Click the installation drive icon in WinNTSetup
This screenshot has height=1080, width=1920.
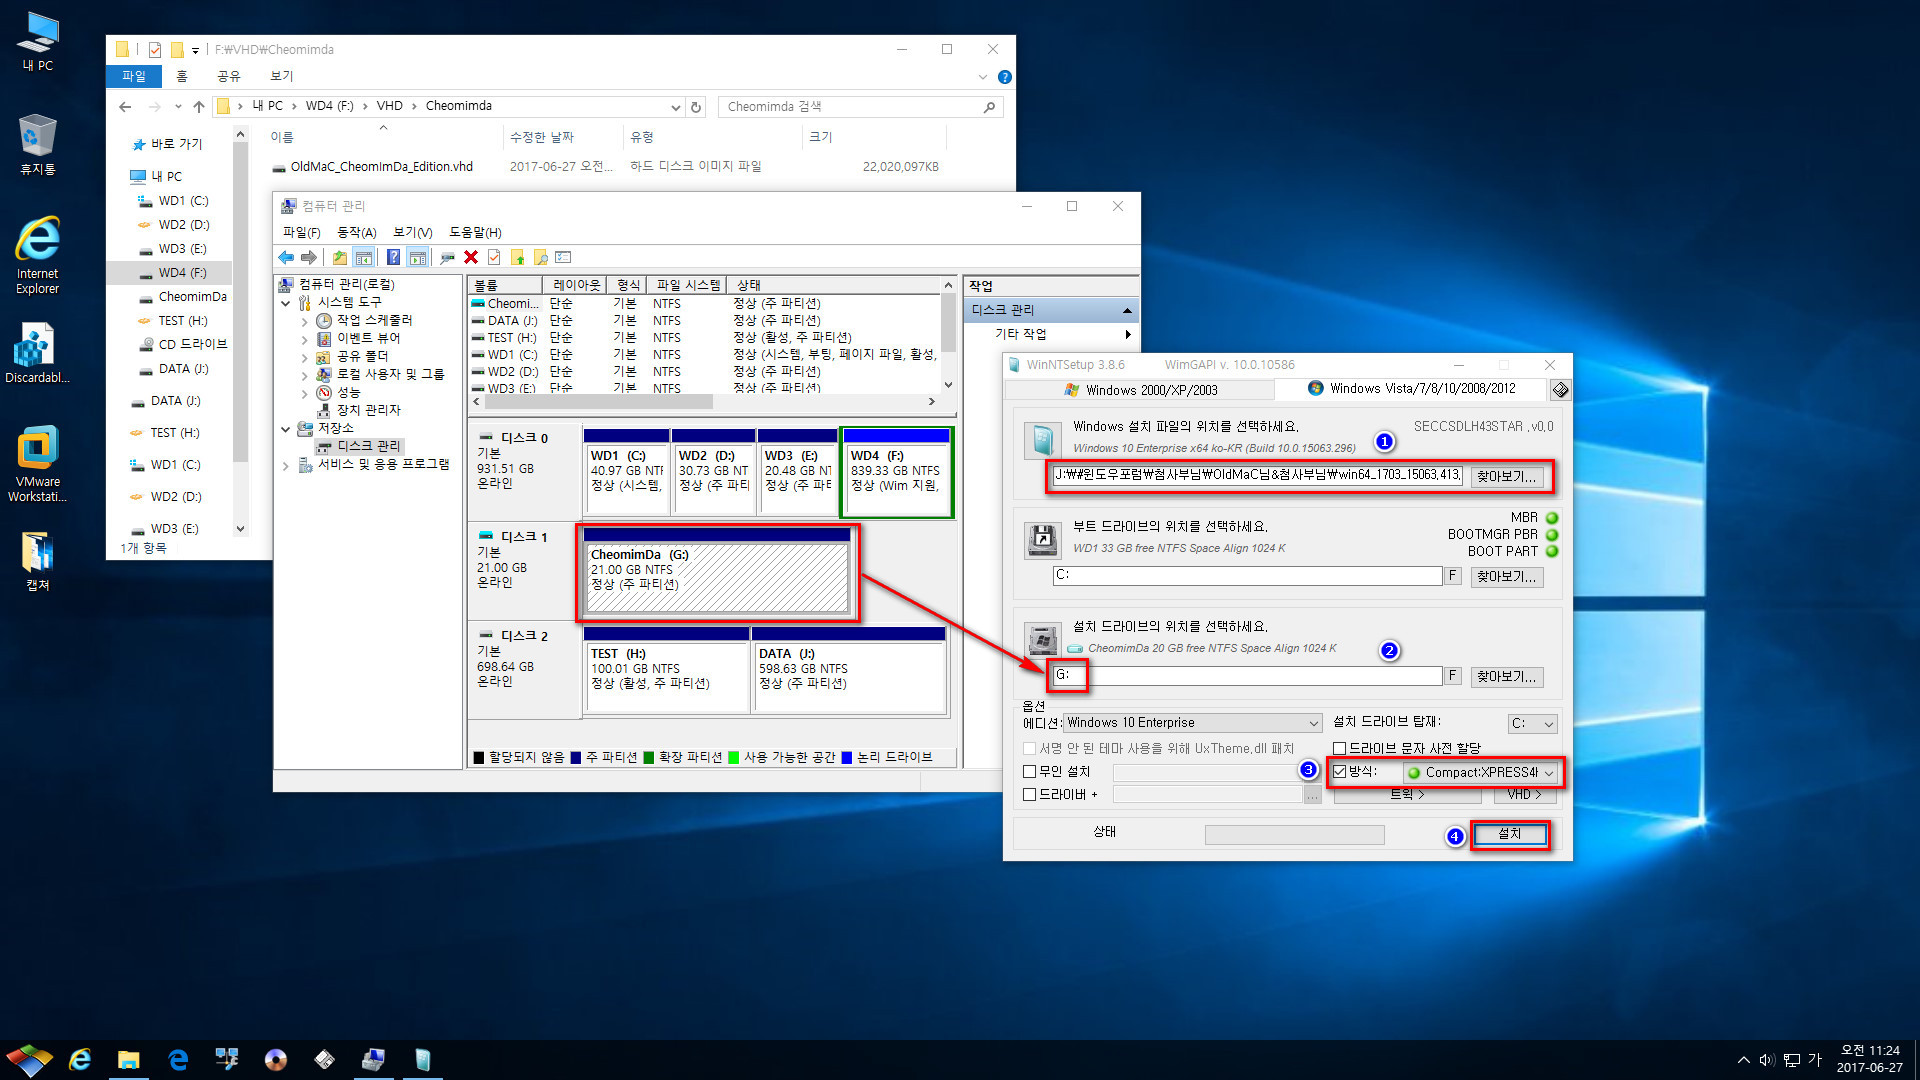click(1043, 640)
